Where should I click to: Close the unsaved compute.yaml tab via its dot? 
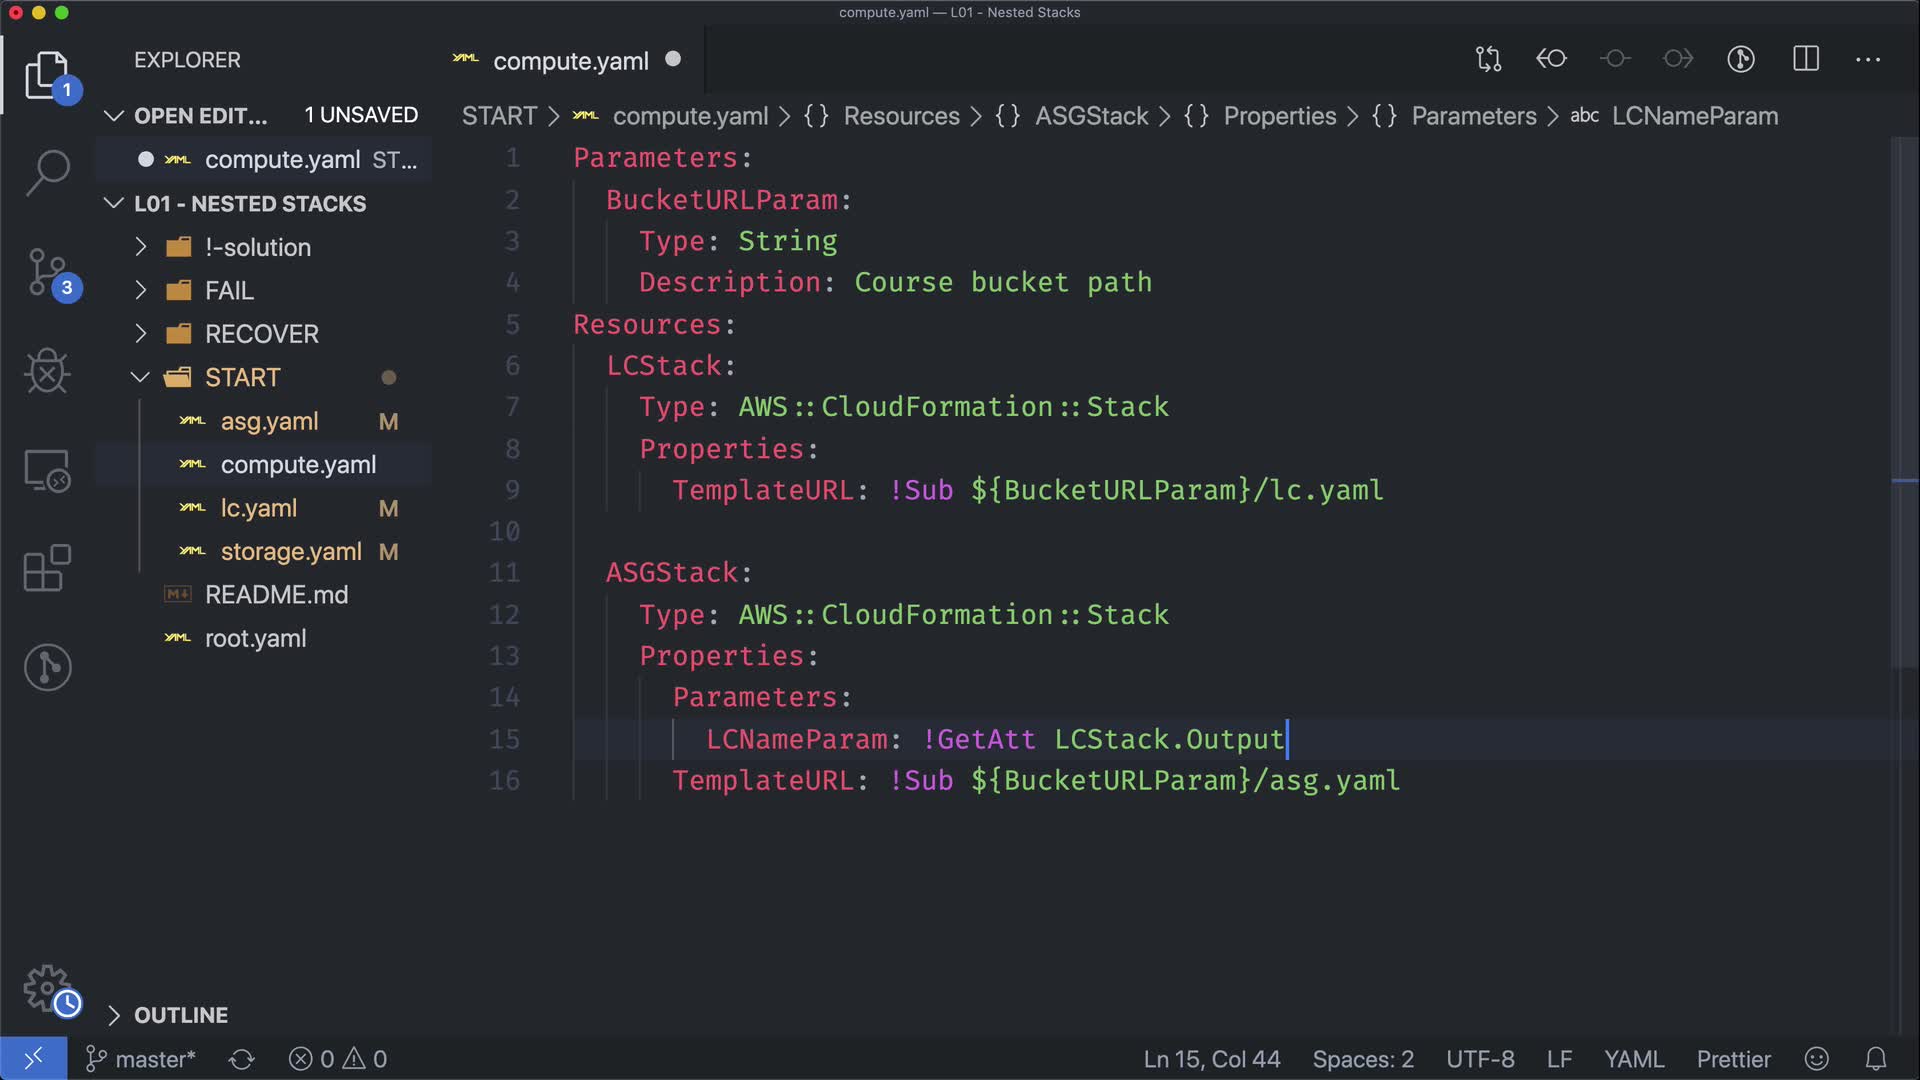pyautogui.click(x=673, y=59)
